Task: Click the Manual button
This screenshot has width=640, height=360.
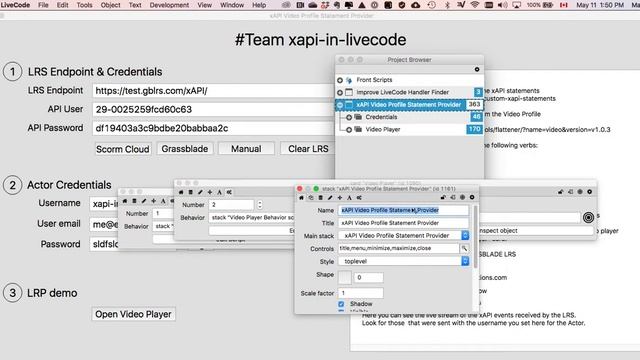Action: (x=246, y=149)
